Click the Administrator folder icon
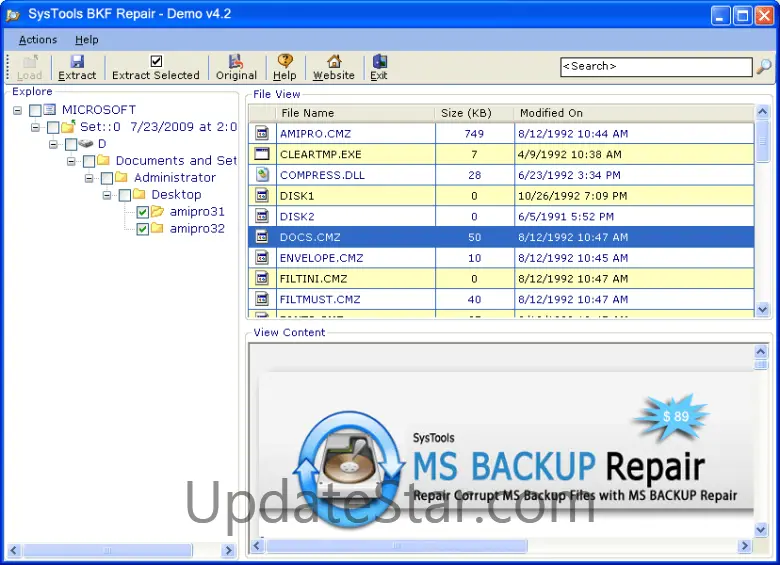Screen dimensions: 780x565 (121, 177)
